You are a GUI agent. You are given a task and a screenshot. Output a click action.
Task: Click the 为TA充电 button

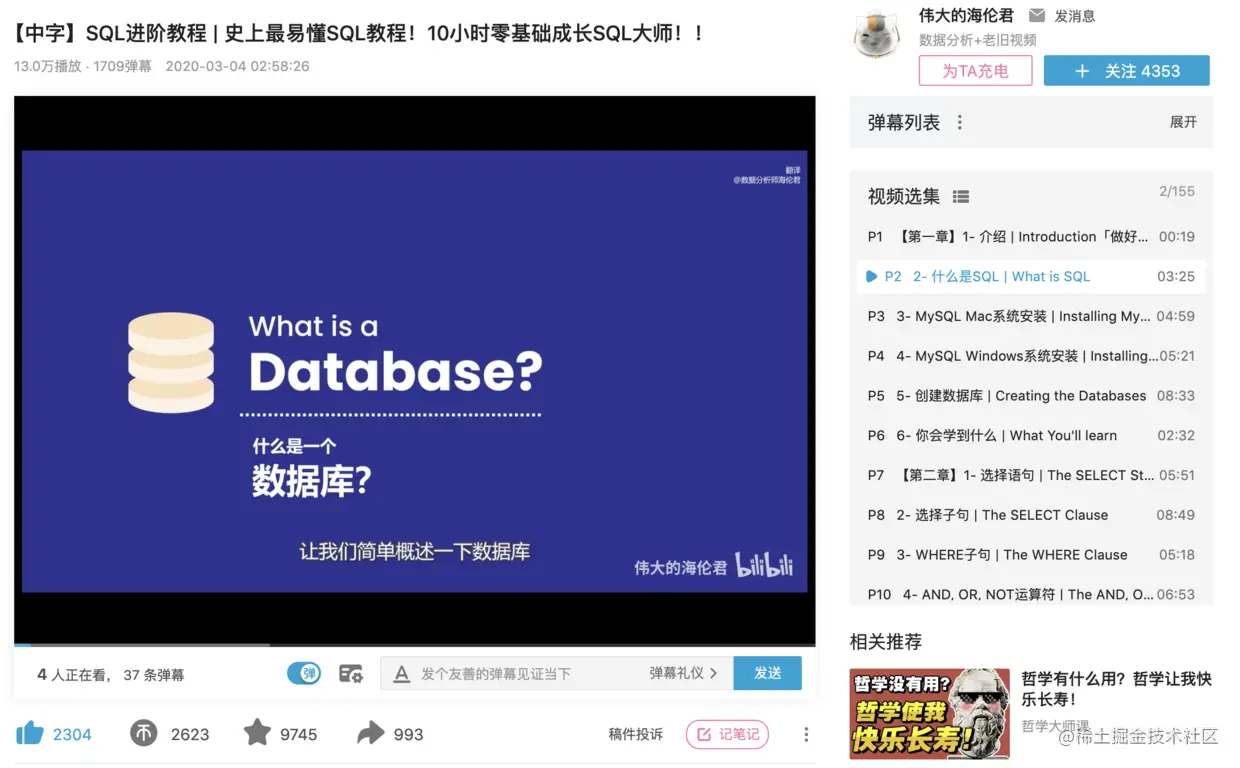[x=975, y=71]
